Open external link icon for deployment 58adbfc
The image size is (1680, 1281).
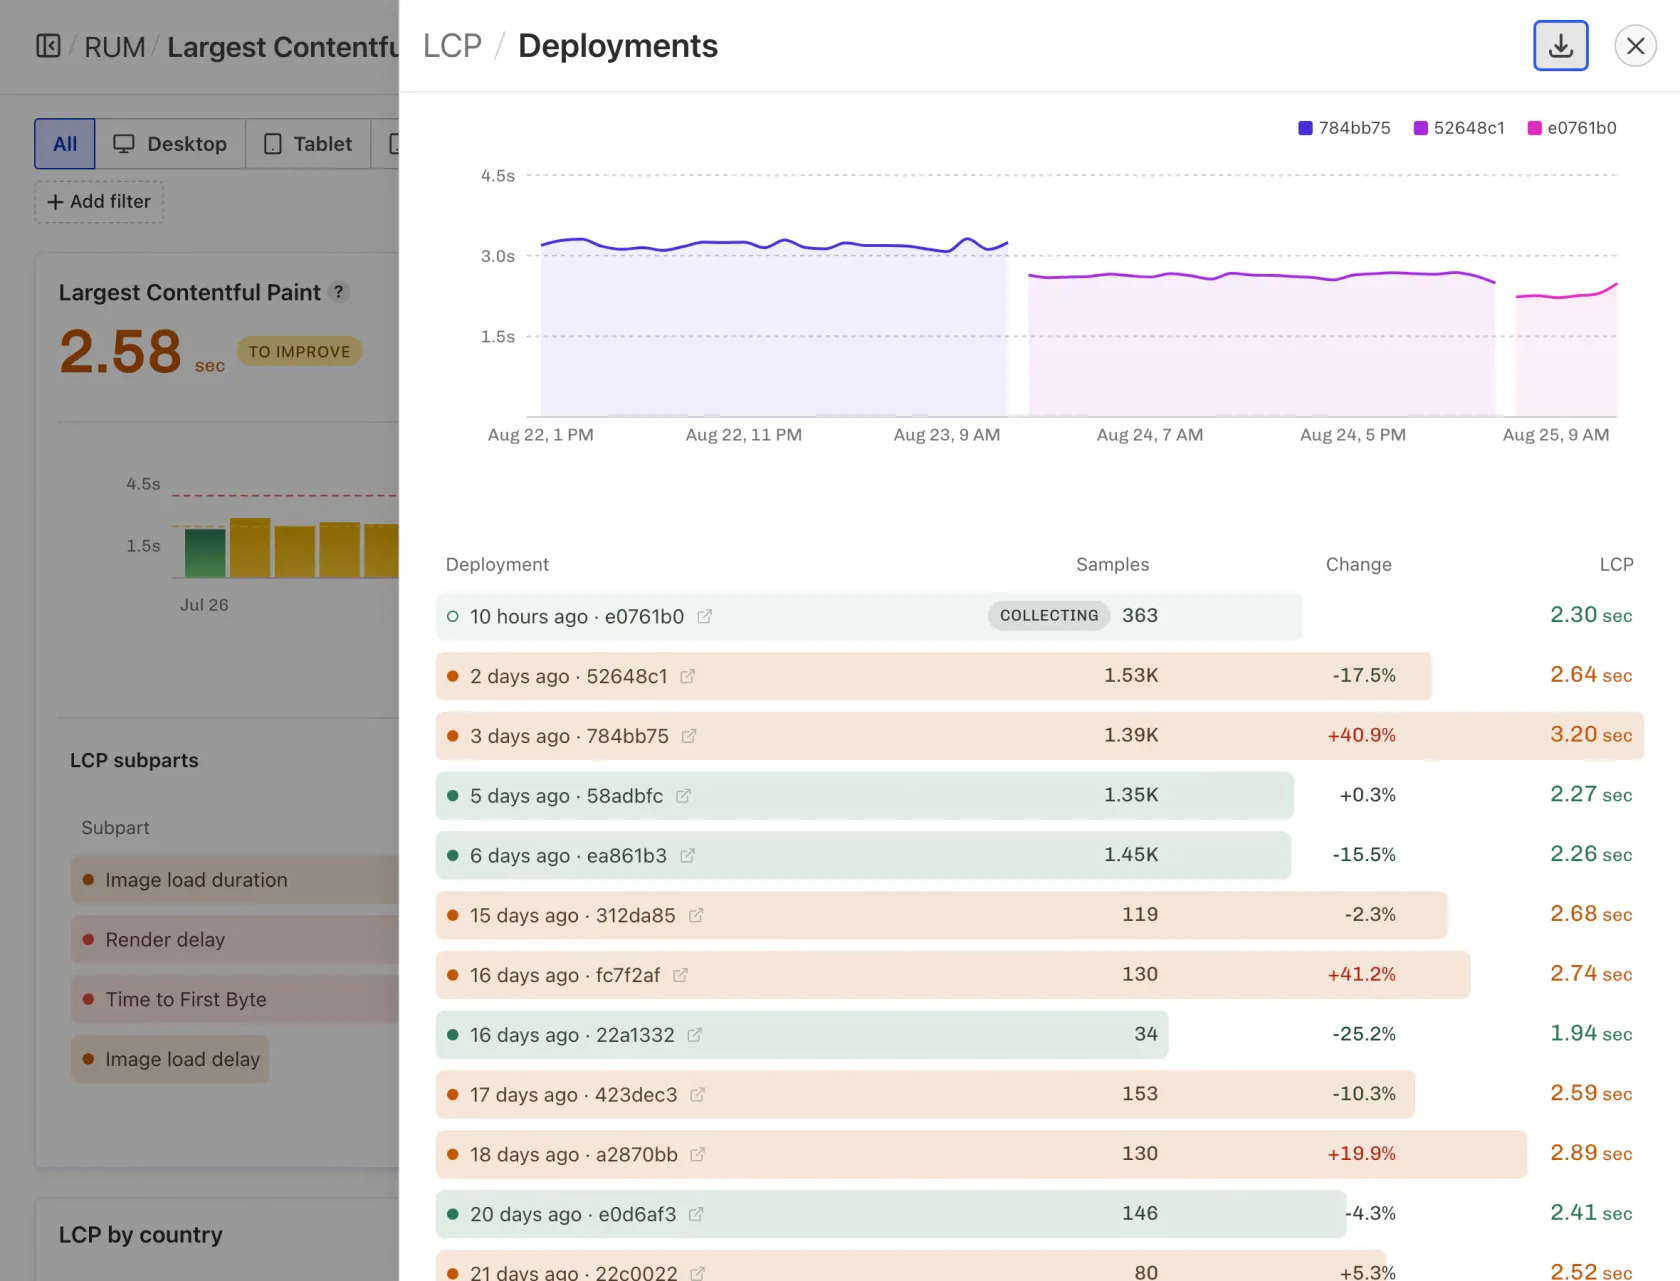click(683, 796)
